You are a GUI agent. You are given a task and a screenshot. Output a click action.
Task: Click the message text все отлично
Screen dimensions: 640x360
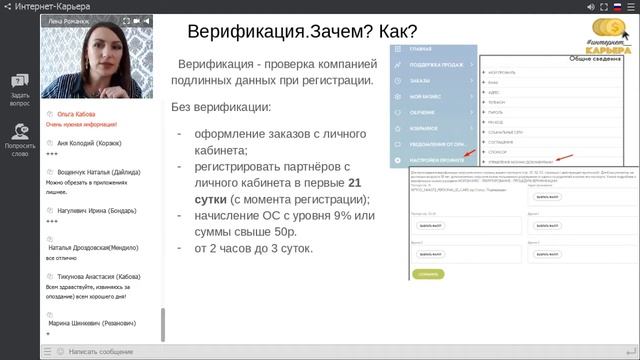(61, 258)
